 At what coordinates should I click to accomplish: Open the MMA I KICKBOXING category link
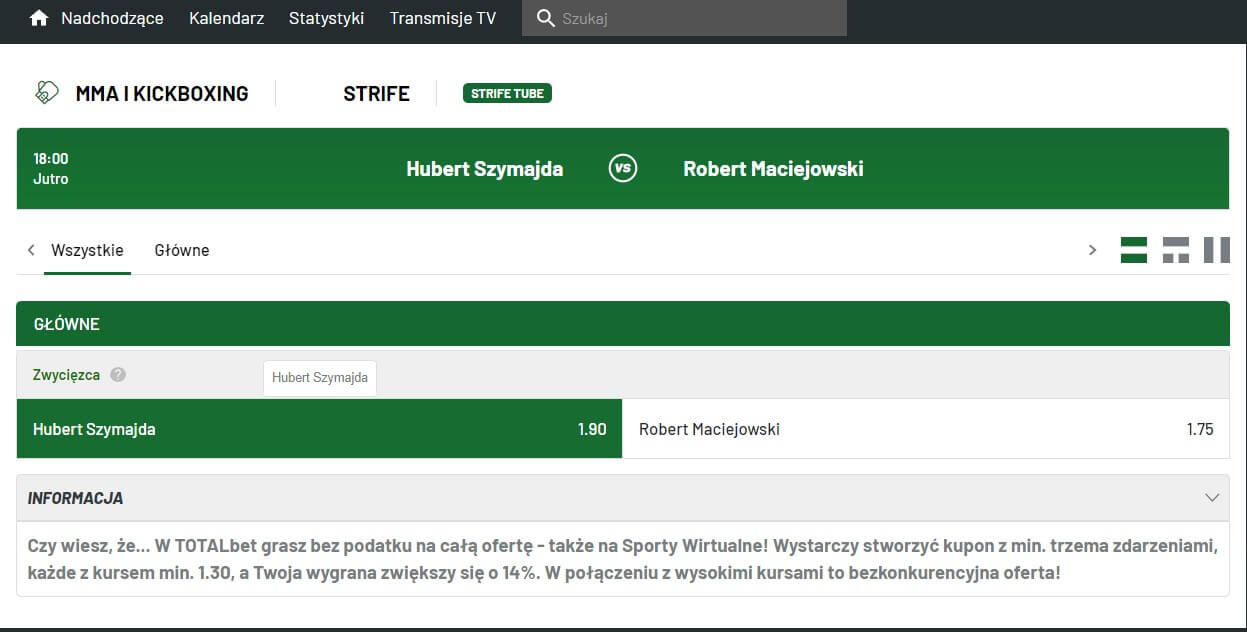[x=162, y=93]
